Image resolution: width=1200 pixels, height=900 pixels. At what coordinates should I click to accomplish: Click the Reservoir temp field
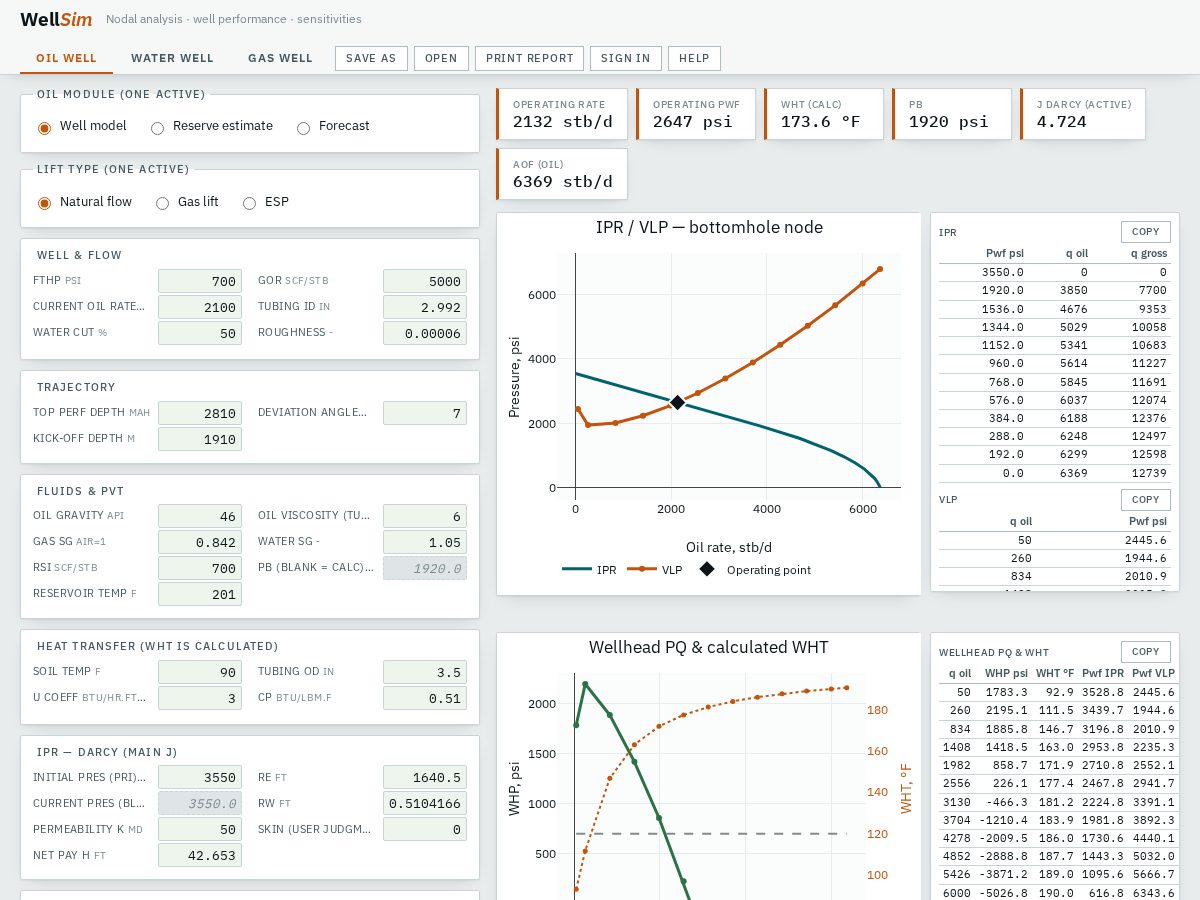pos(200,594)
